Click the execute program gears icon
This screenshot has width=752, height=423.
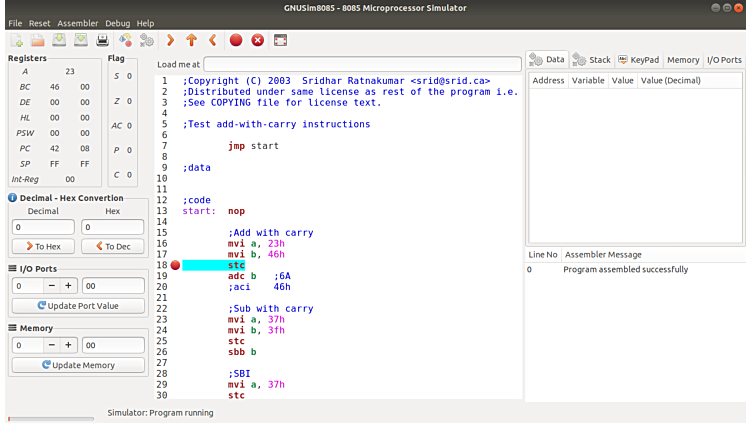[147, 40]
